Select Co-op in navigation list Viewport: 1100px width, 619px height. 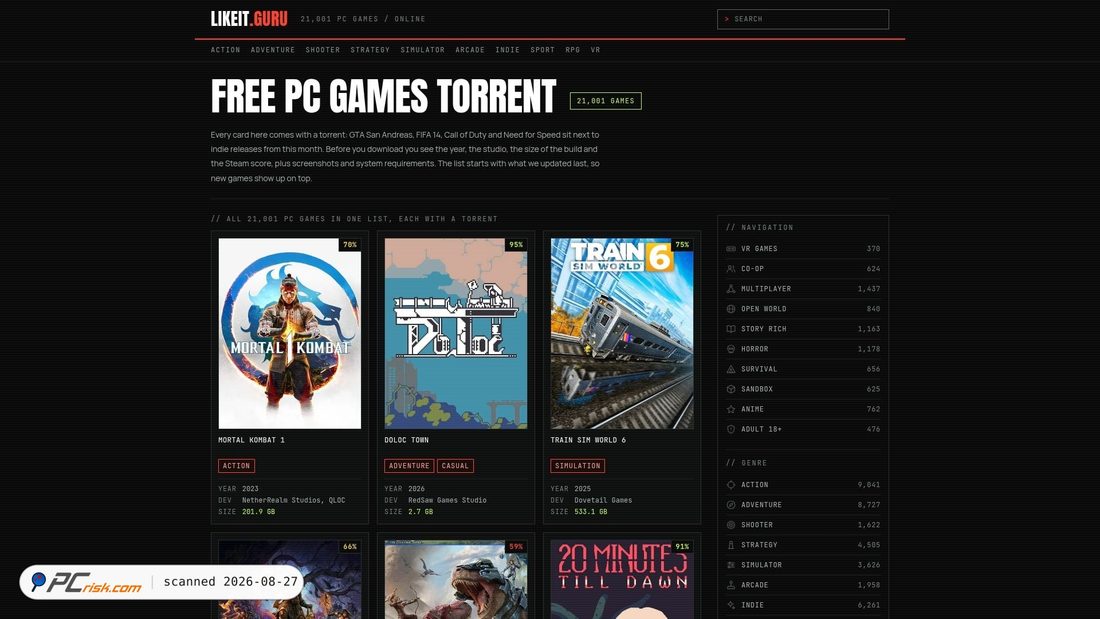pyautogui.click(x=803, y=269)
